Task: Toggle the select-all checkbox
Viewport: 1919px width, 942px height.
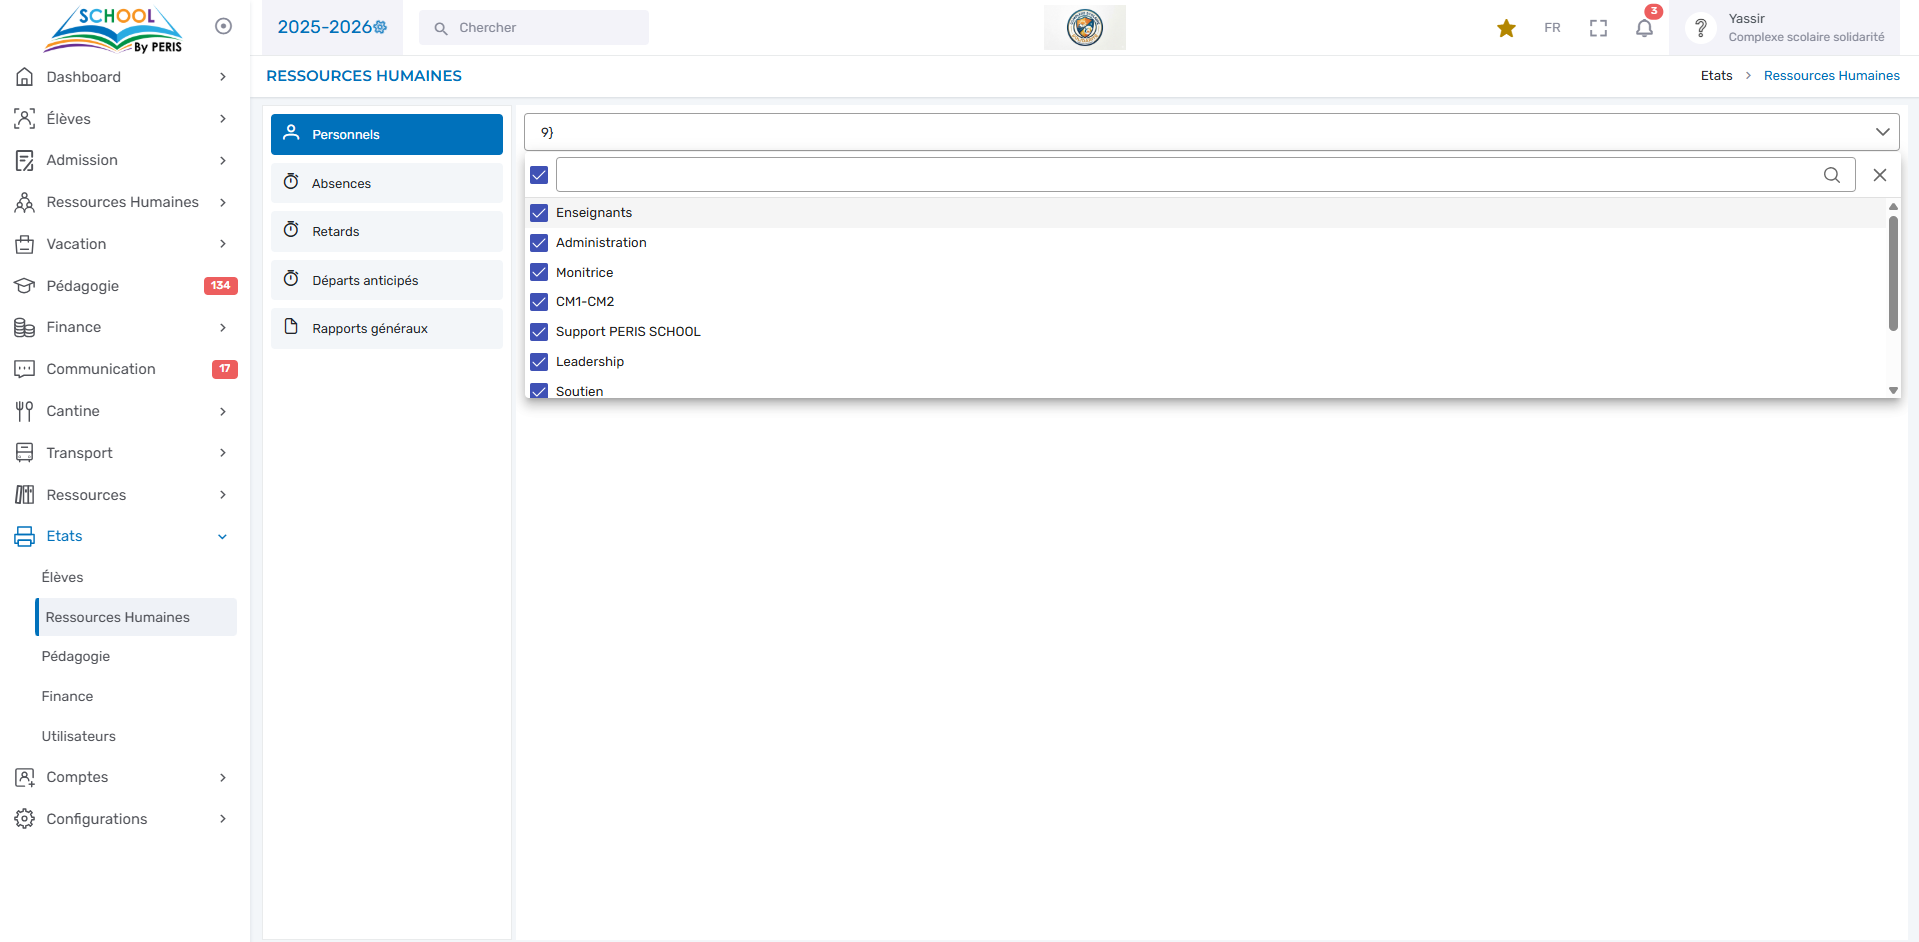Action: click(539, 175)
